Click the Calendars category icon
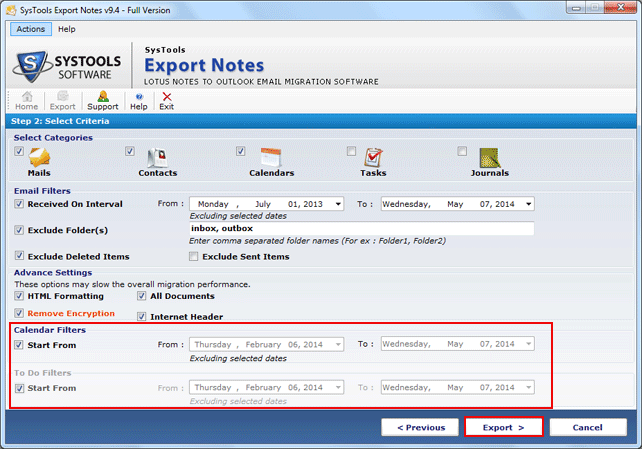Image resolution: width=642 pixels, height=449 pixels. pyautogui.click(x=271, y=158)
